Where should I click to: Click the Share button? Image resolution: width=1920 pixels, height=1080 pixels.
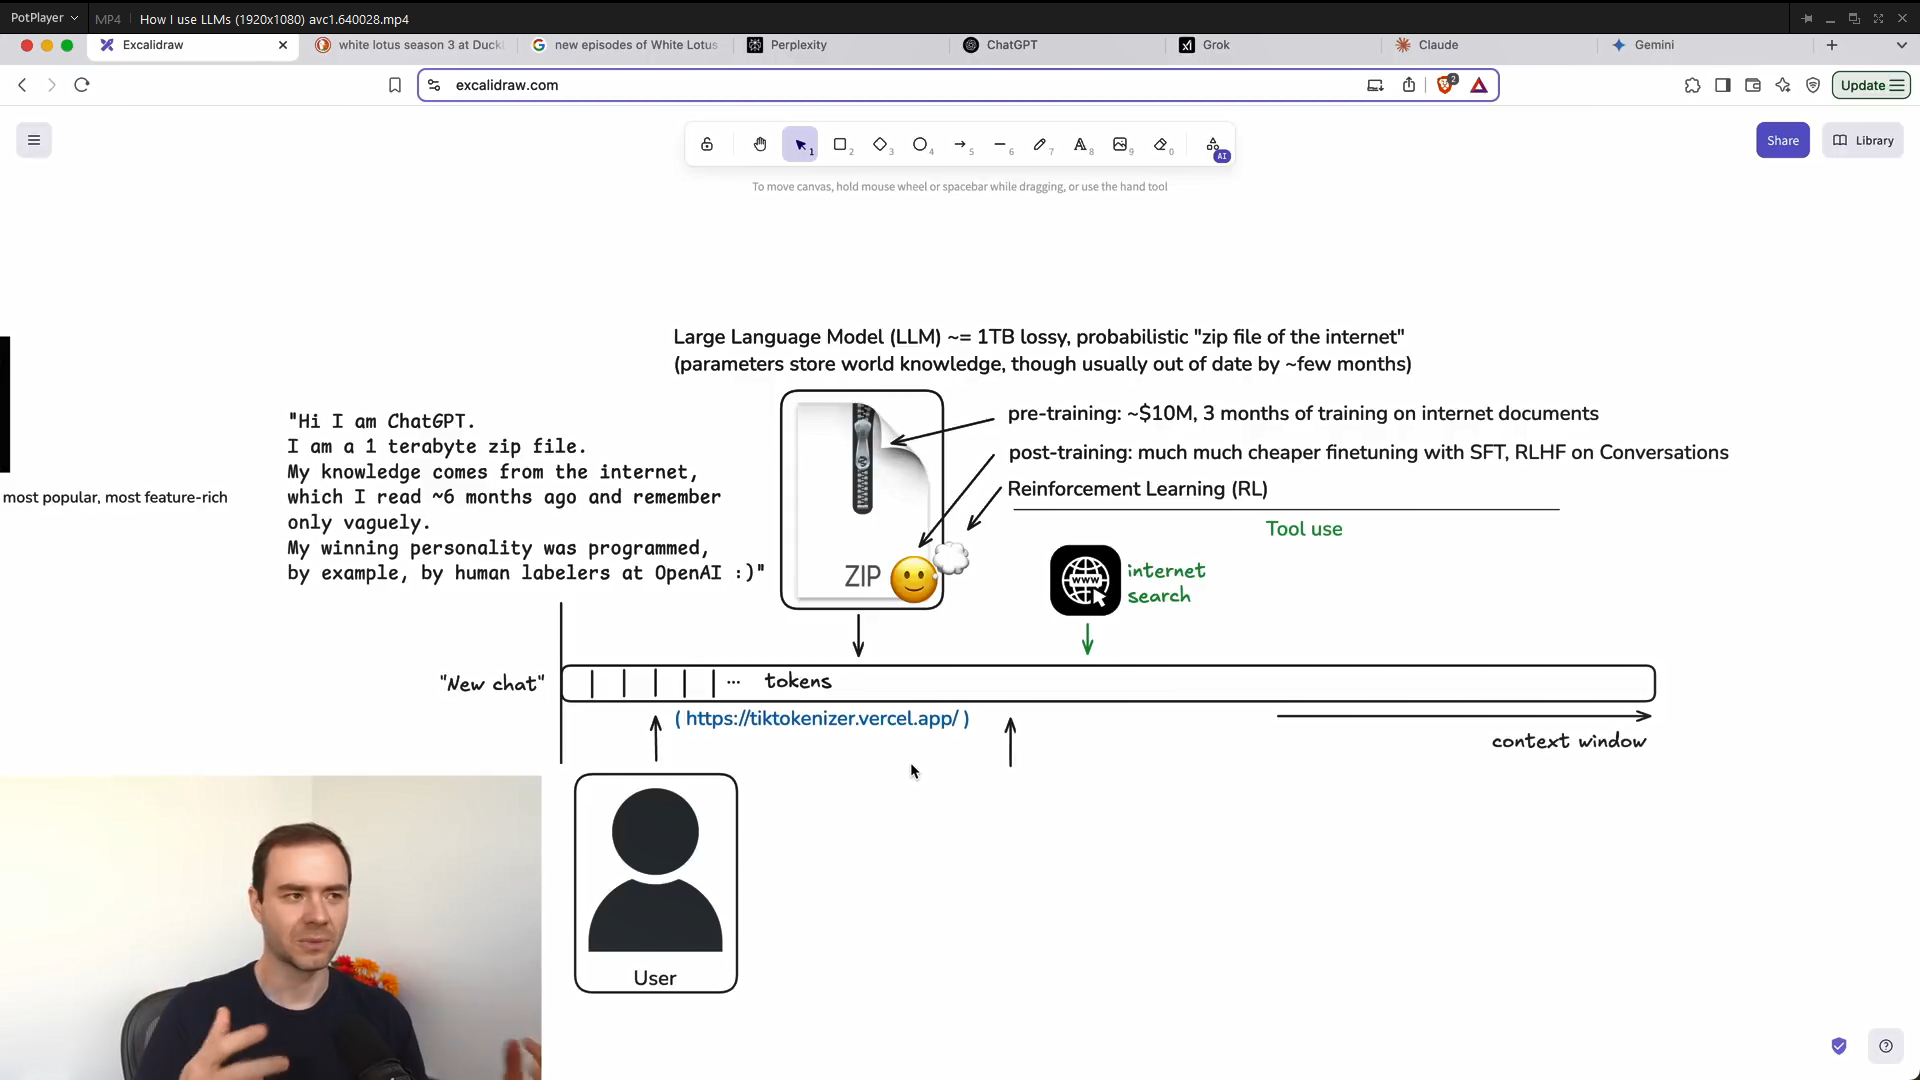1783,140
